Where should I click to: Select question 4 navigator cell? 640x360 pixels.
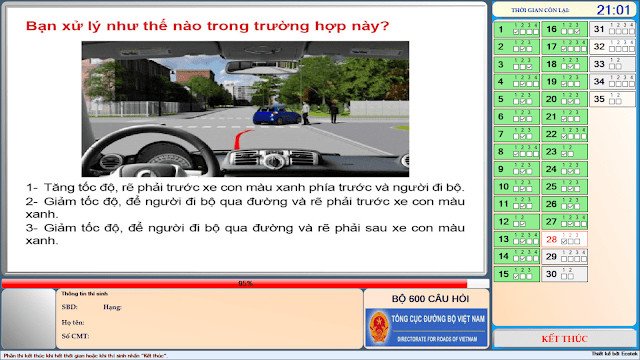click(517, 82)
